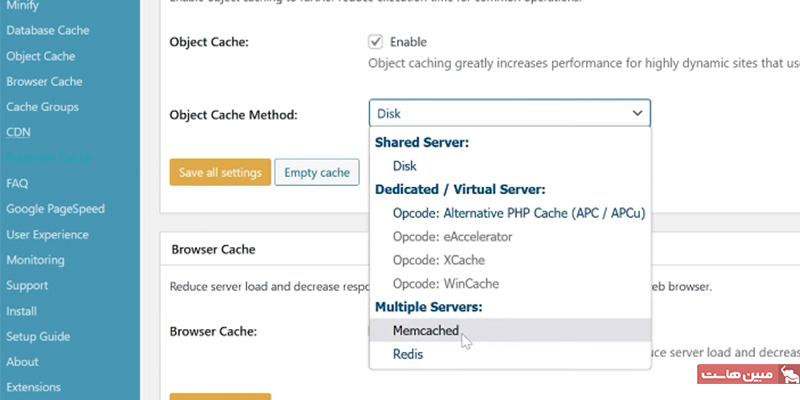This screenshot has width=800, height=400.
Task: Open Minify in the sidebar
Action: (24, 5)
